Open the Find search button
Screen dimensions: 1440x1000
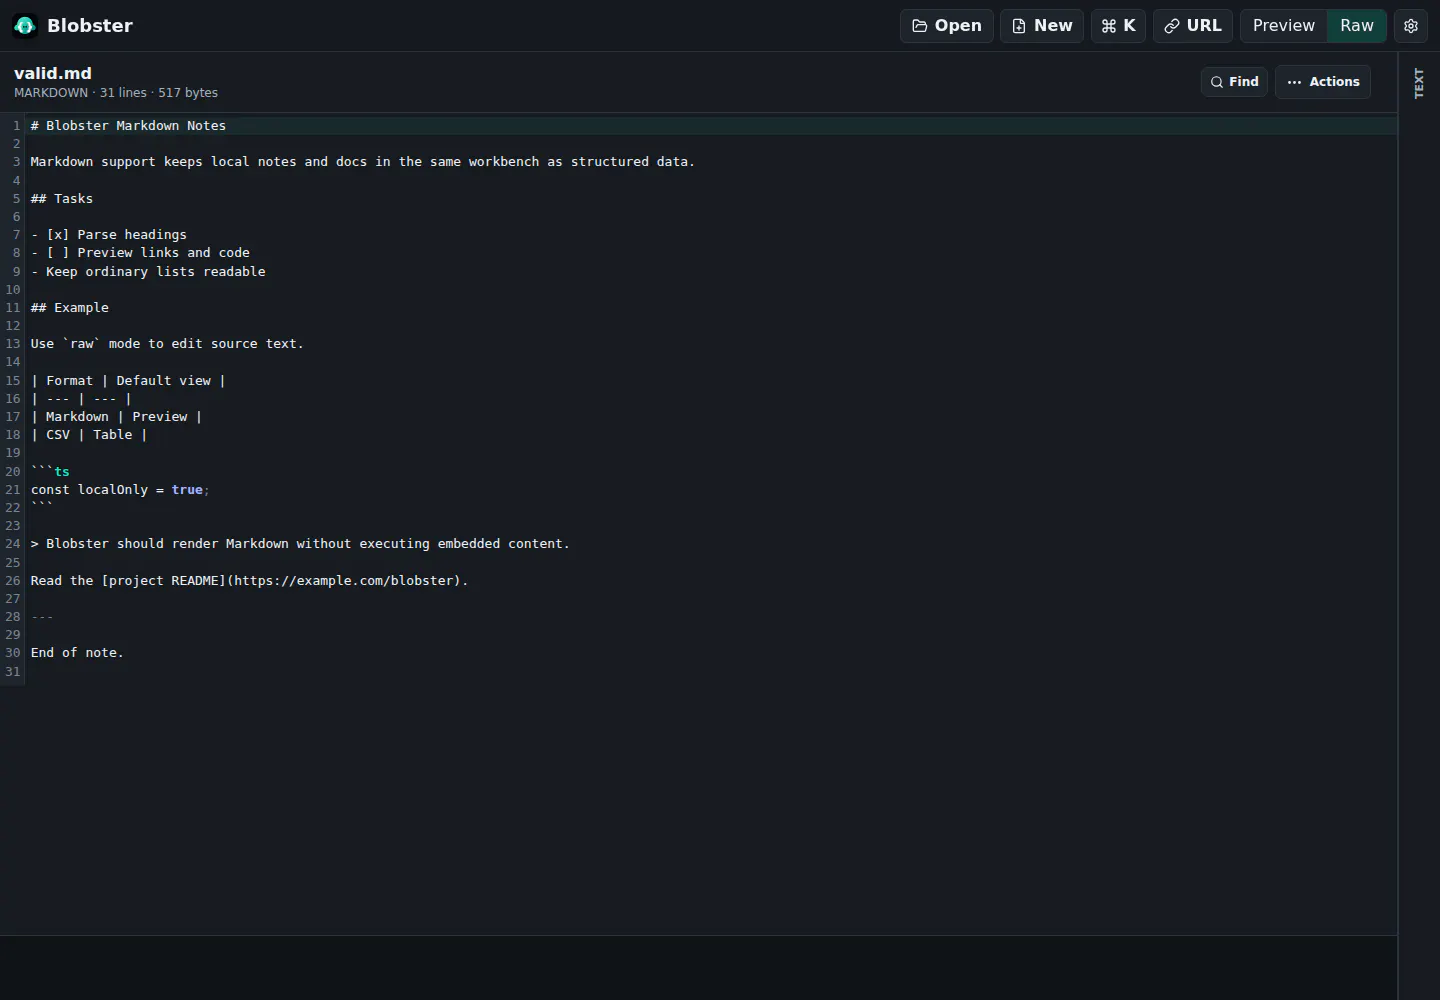tap(1234, 82)
